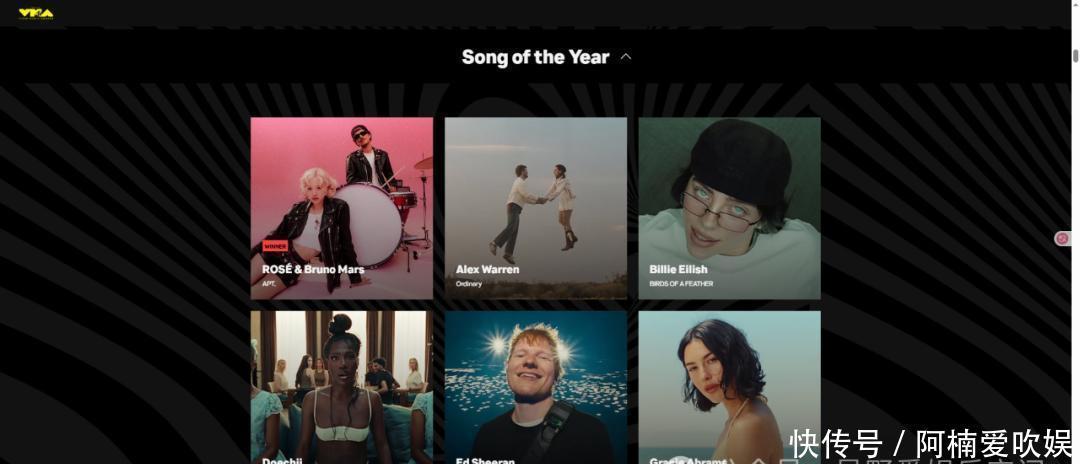1080x464 pixels.
Task: Select the BIRDS OF A FEATHER title
Action: pos(681,284)
